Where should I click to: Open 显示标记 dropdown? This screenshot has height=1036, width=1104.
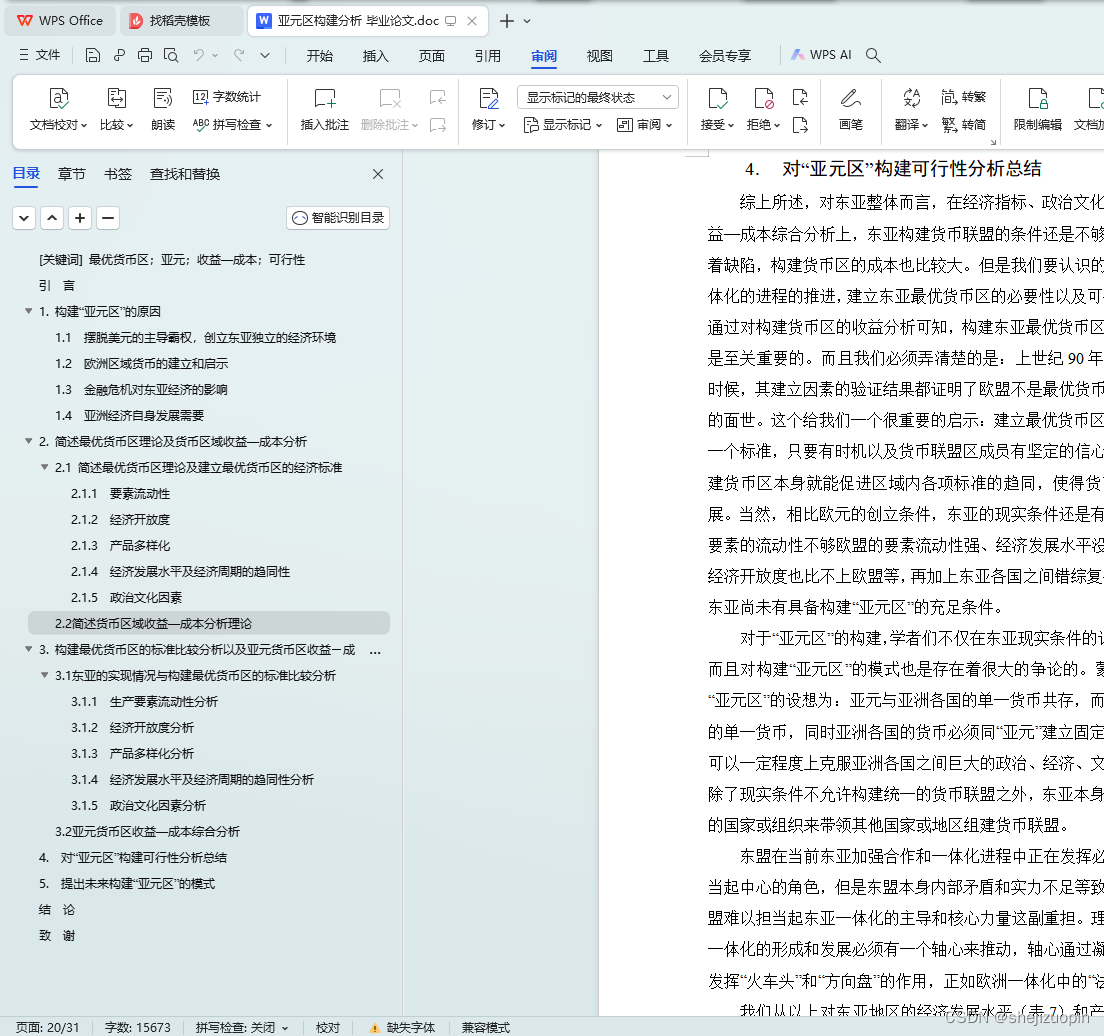tap(563, 125)
